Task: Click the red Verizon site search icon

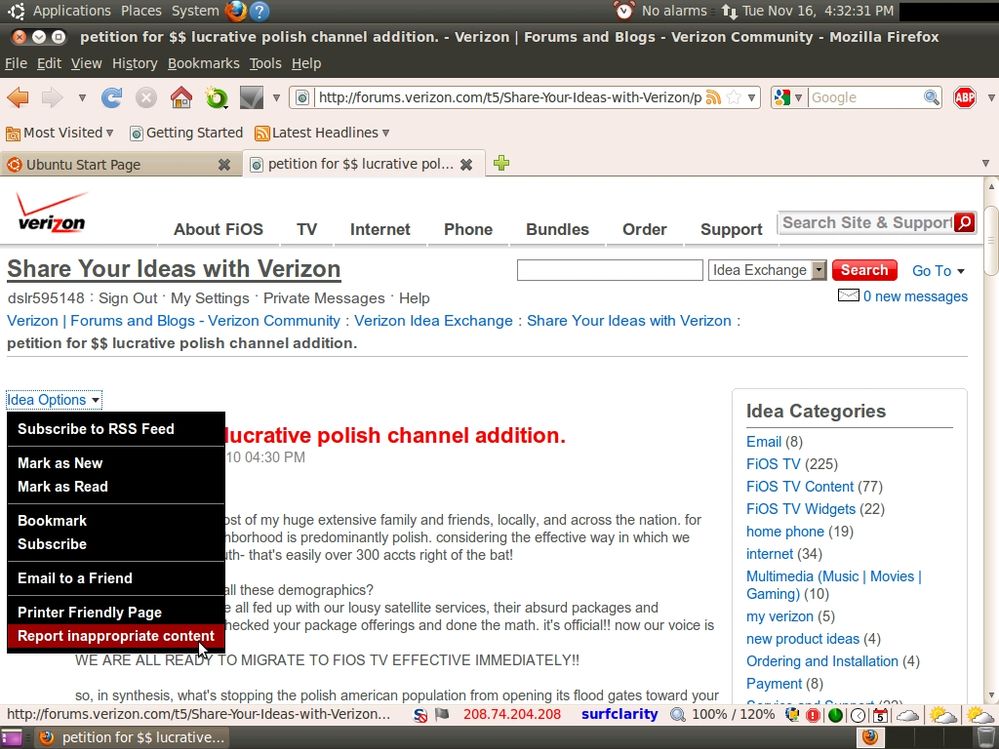Action: (965, 222)
